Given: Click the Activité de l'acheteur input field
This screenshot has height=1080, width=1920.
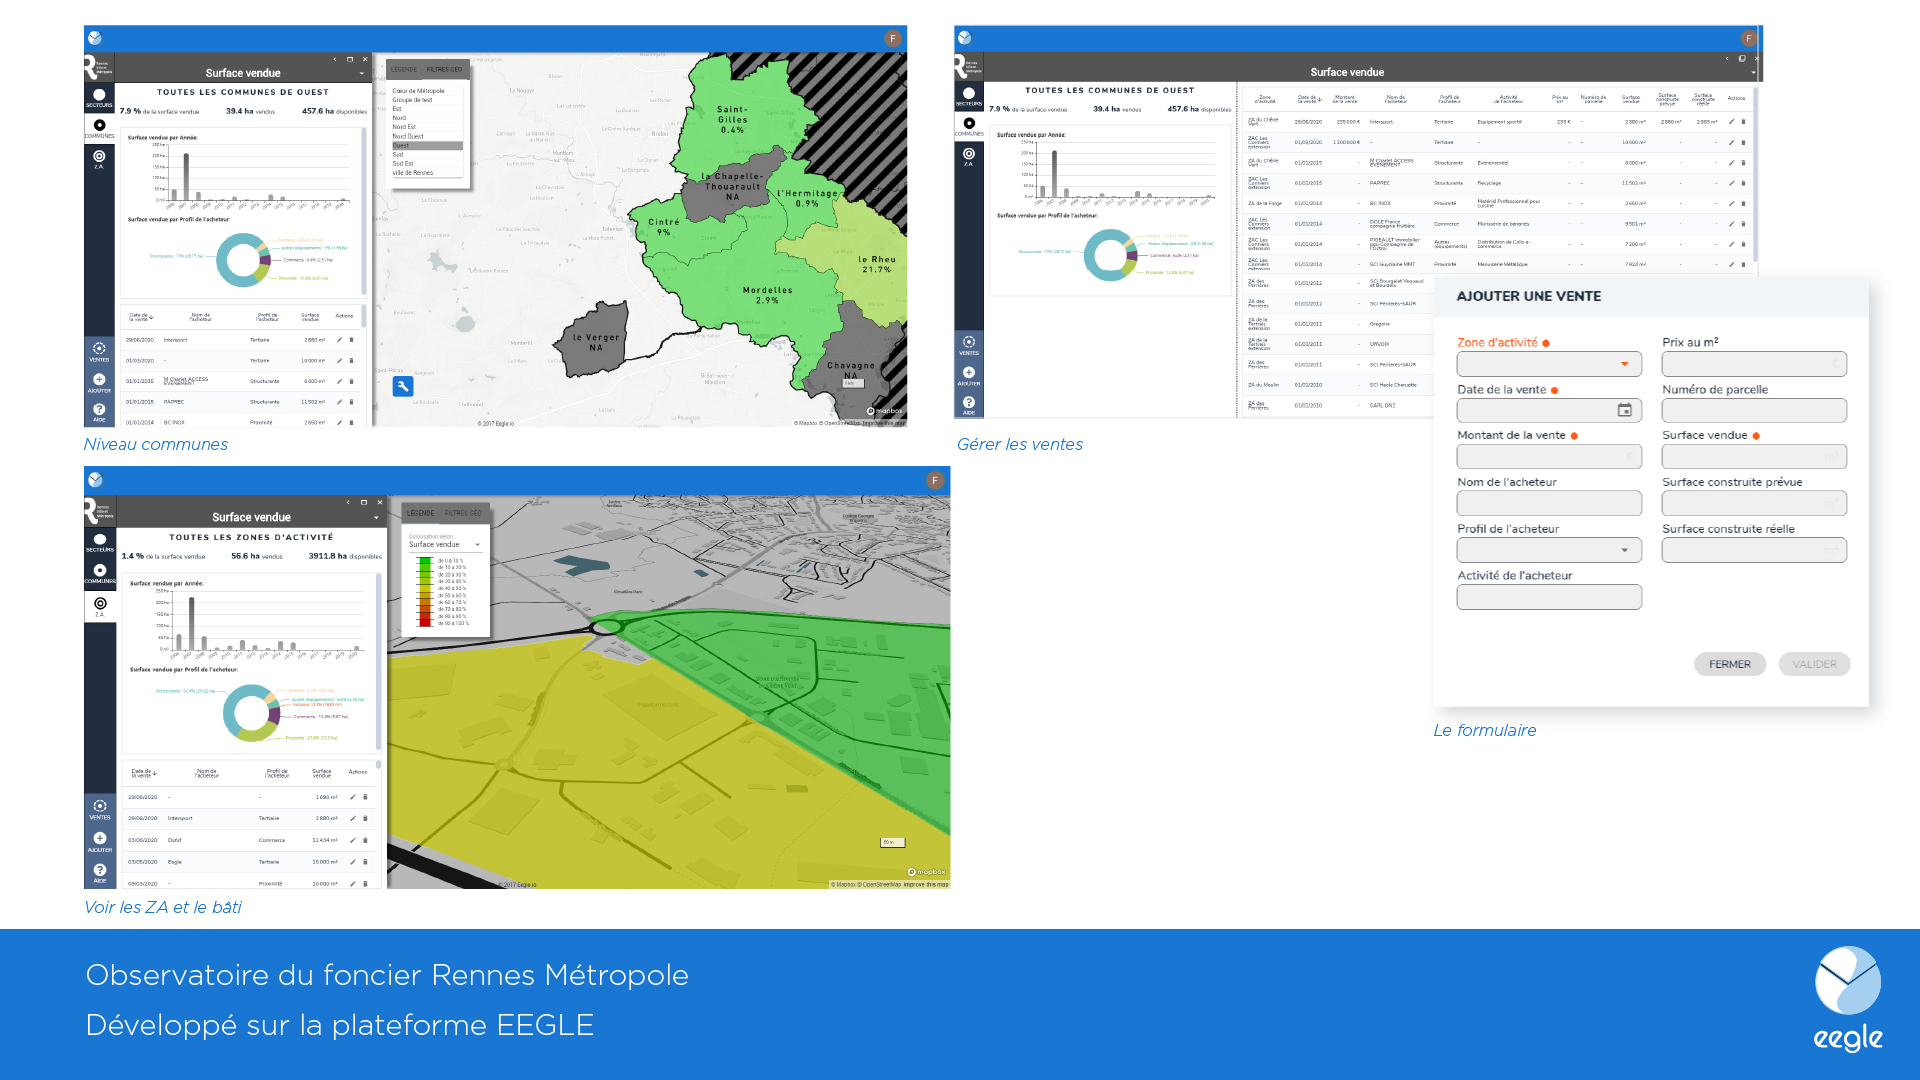Looking at the screenshot, I should tap(1549, 597).
